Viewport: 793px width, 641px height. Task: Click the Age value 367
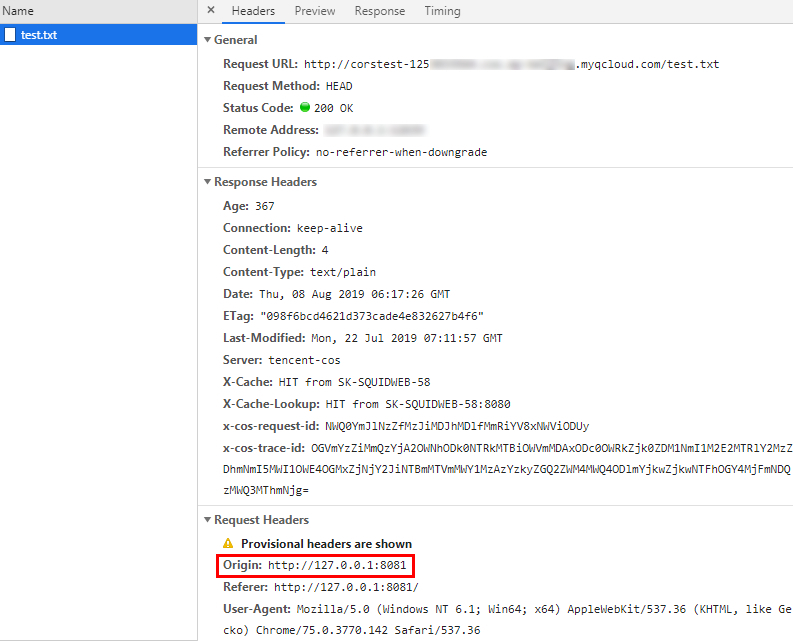click(265, 206)
